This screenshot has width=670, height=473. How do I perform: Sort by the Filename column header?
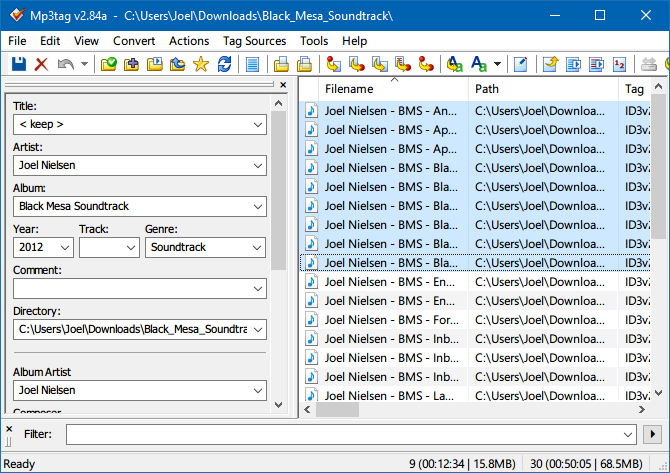[x=394, y=89]
